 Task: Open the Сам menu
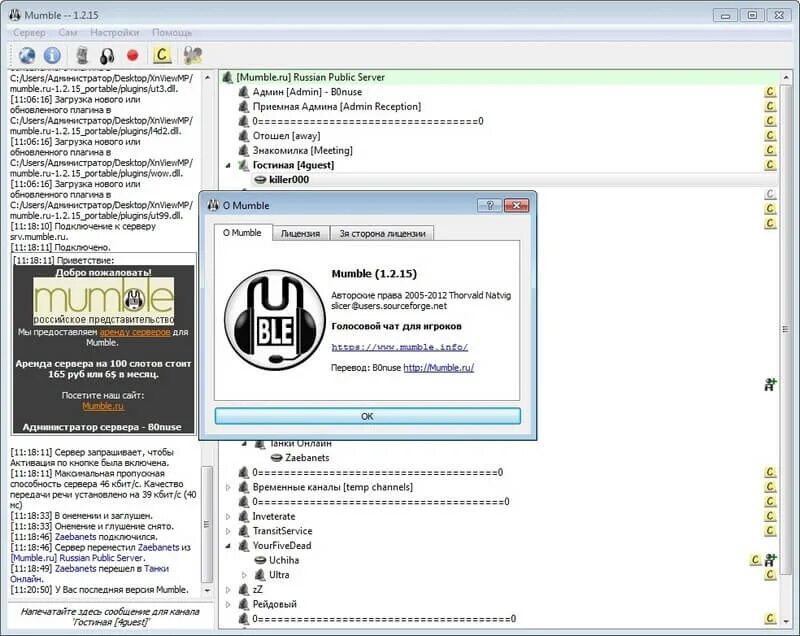point(67,33)
